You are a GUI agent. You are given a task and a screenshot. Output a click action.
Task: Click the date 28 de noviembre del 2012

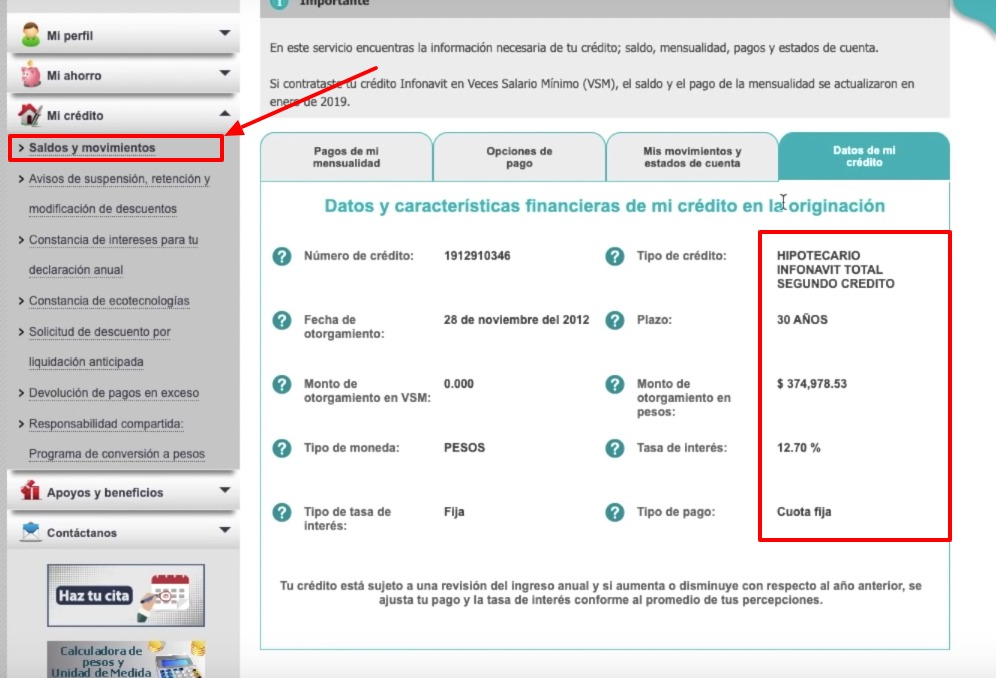coord(516,320)
